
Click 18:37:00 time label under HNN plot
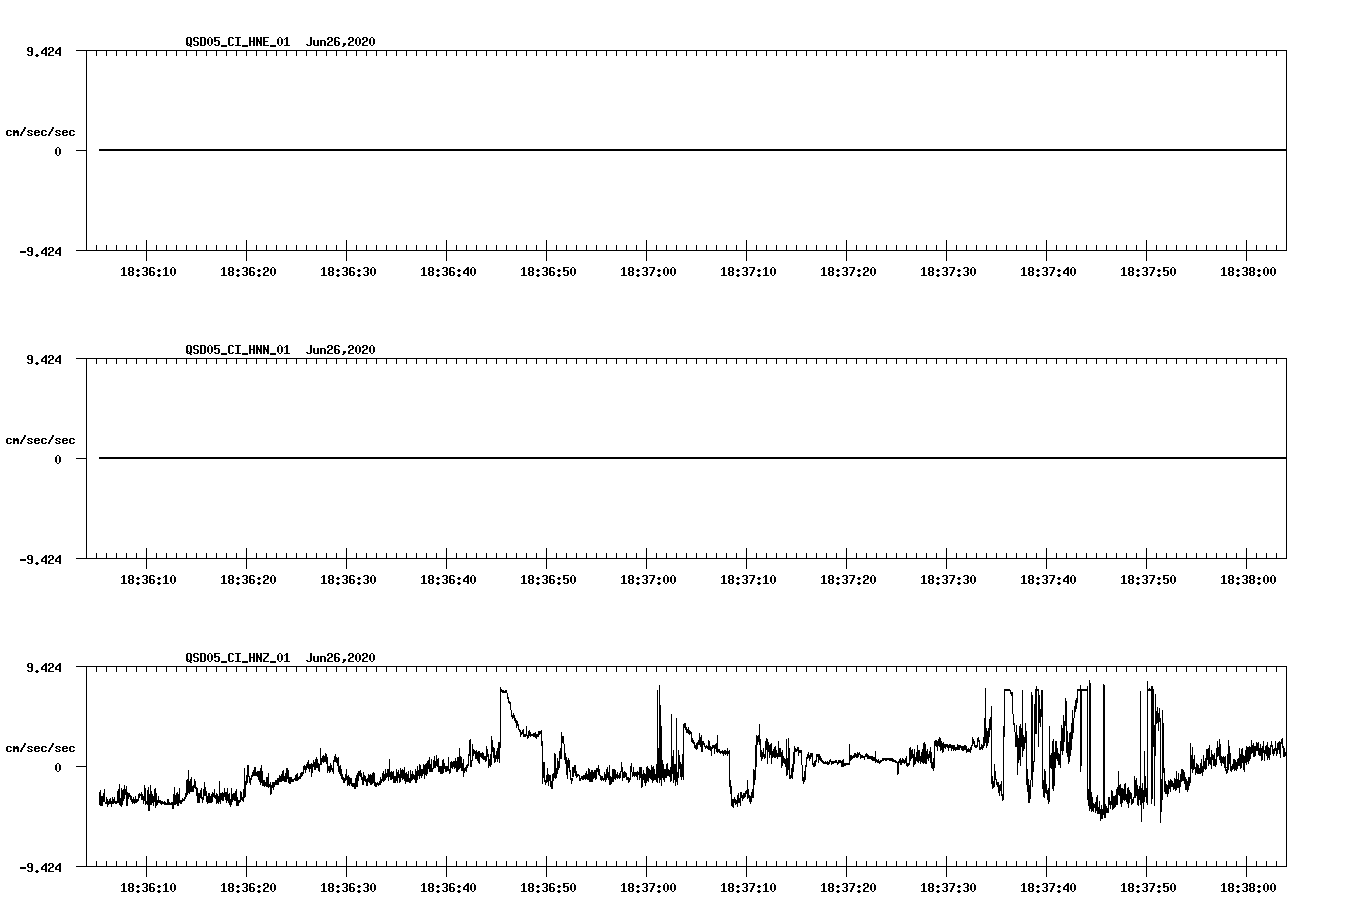pos(648,580)
